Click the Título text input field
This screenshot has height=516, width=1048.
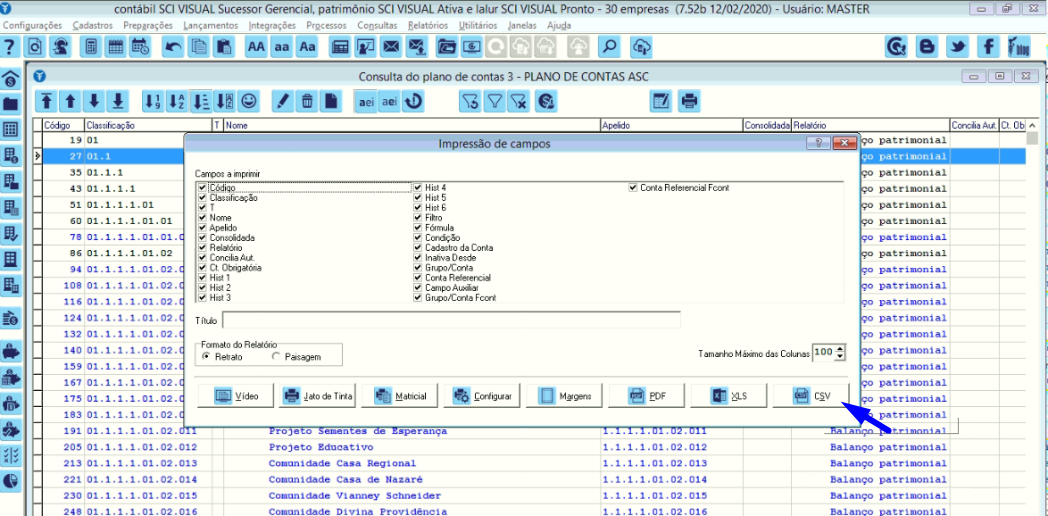click(x=451, y=320)
